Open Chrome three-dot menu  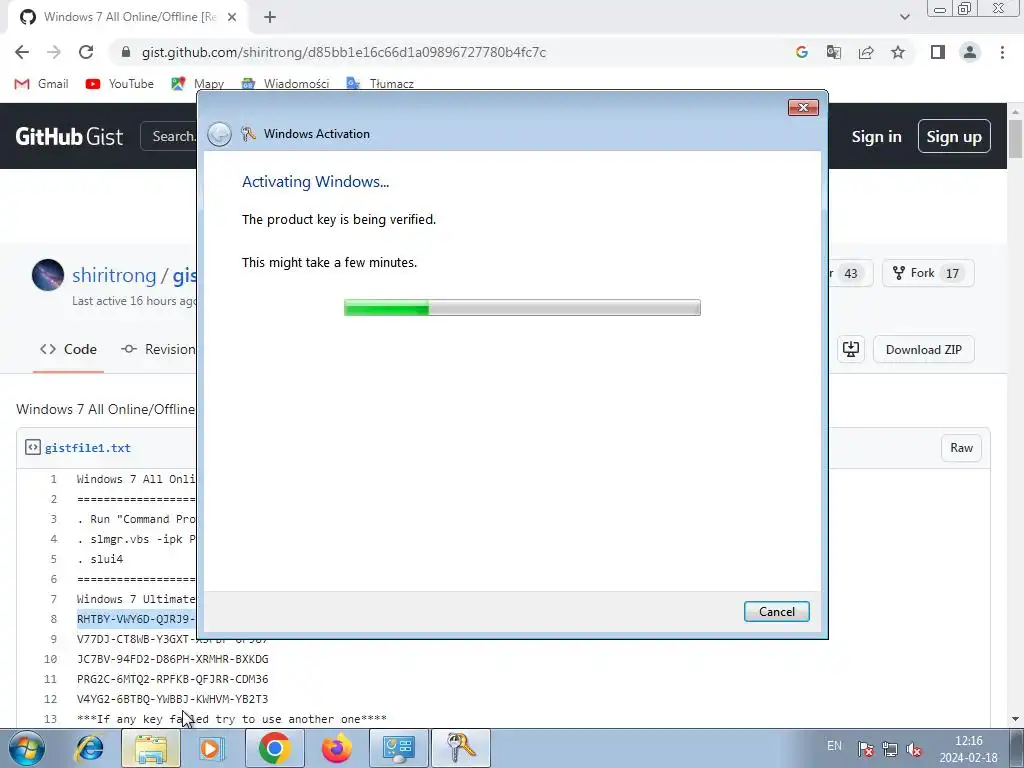(1002, 52)
